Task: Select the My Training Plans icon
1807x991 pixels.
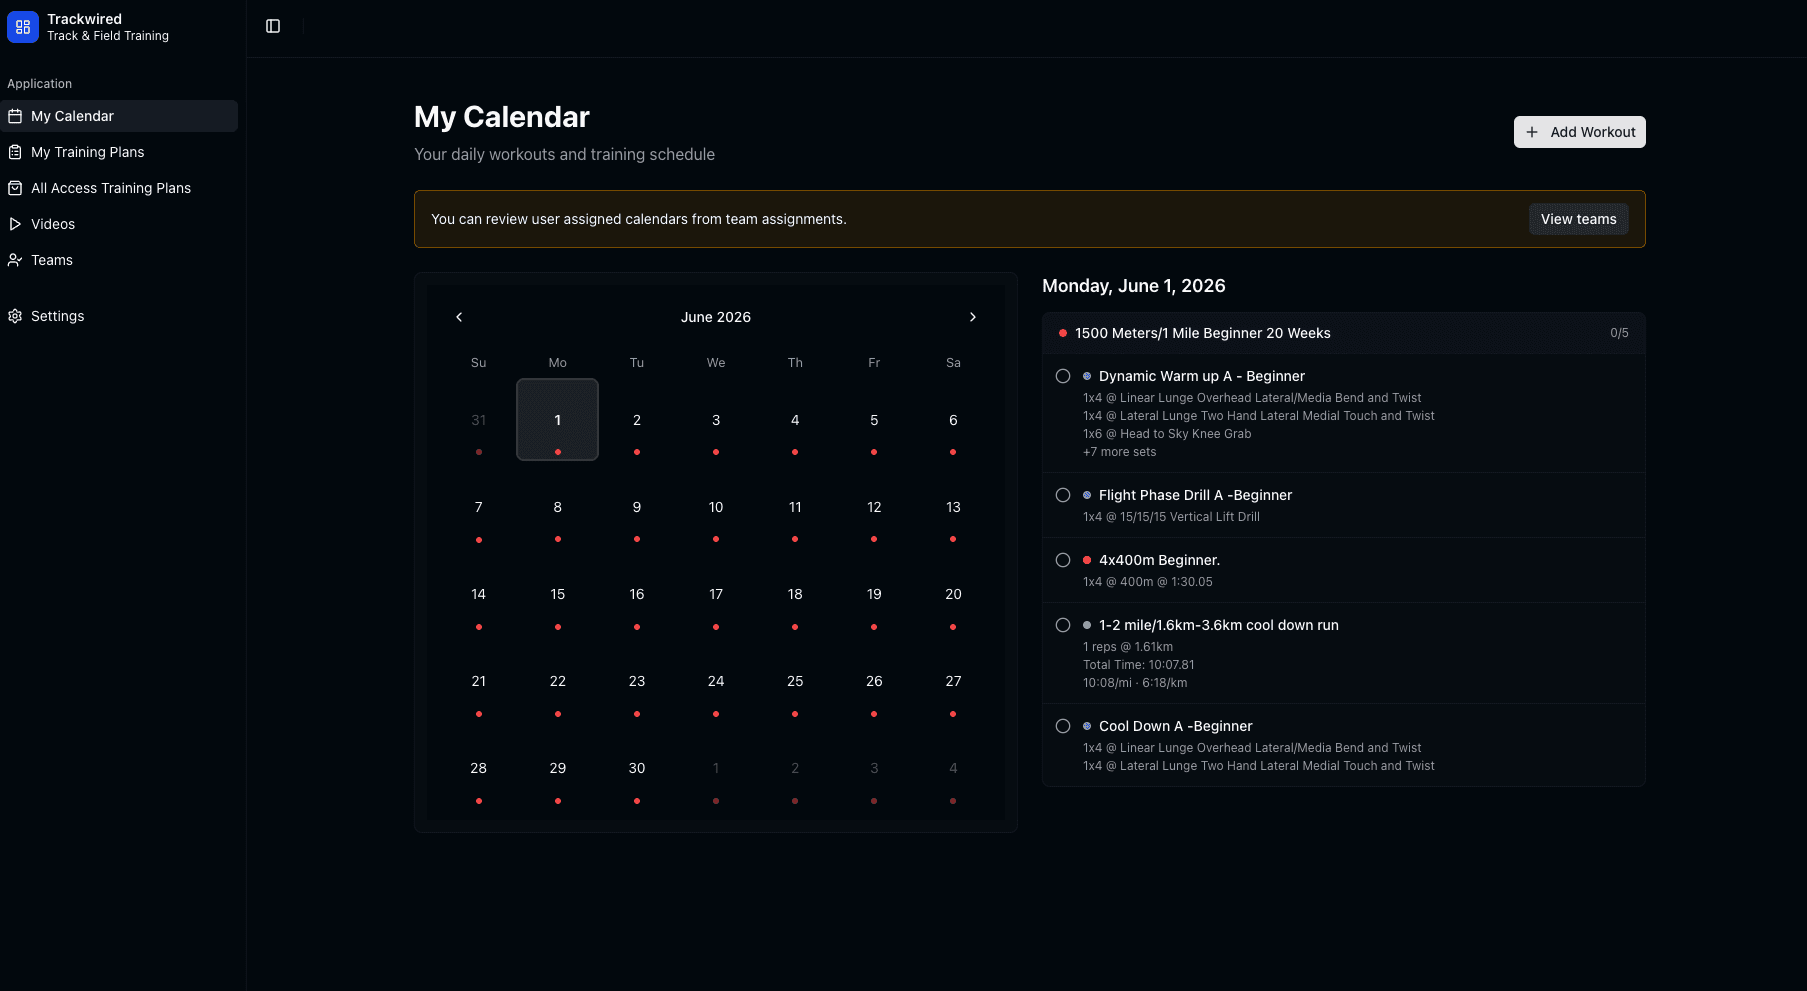Action: pos(15,151)
